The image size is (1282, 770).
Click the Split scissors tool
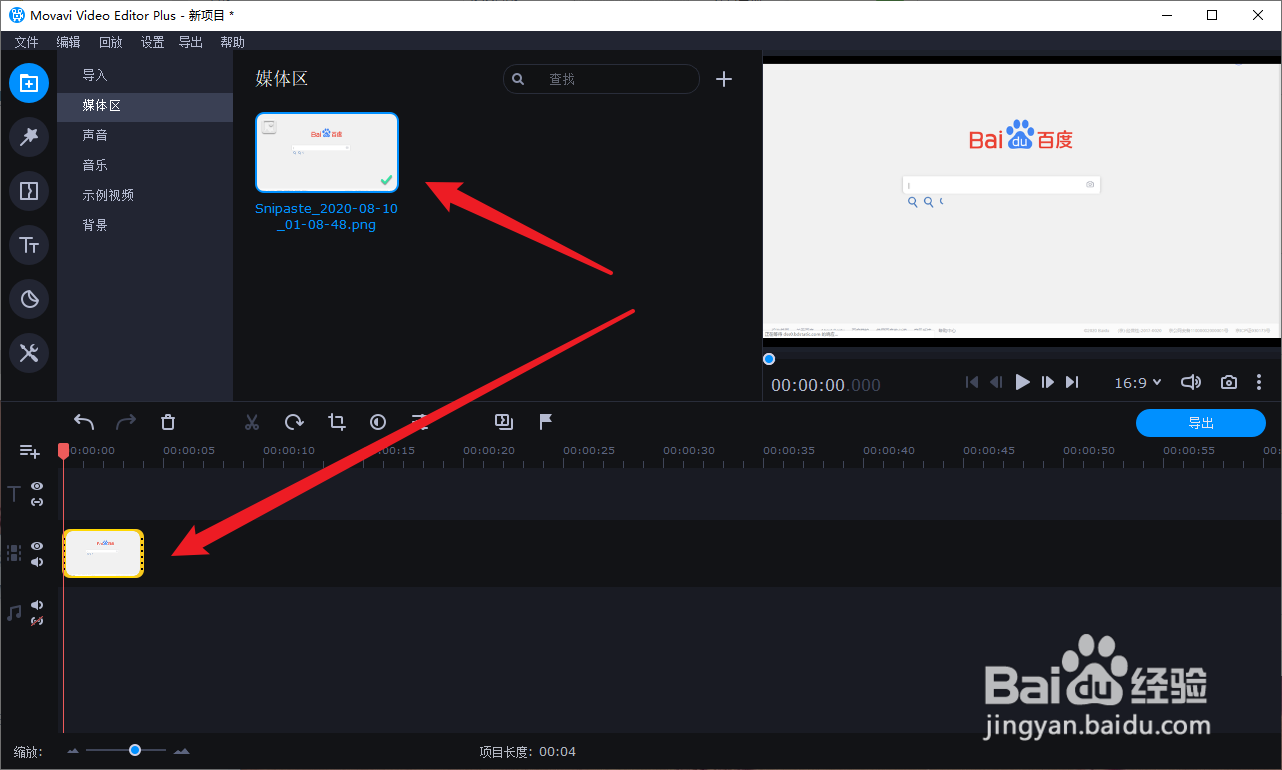252,422
